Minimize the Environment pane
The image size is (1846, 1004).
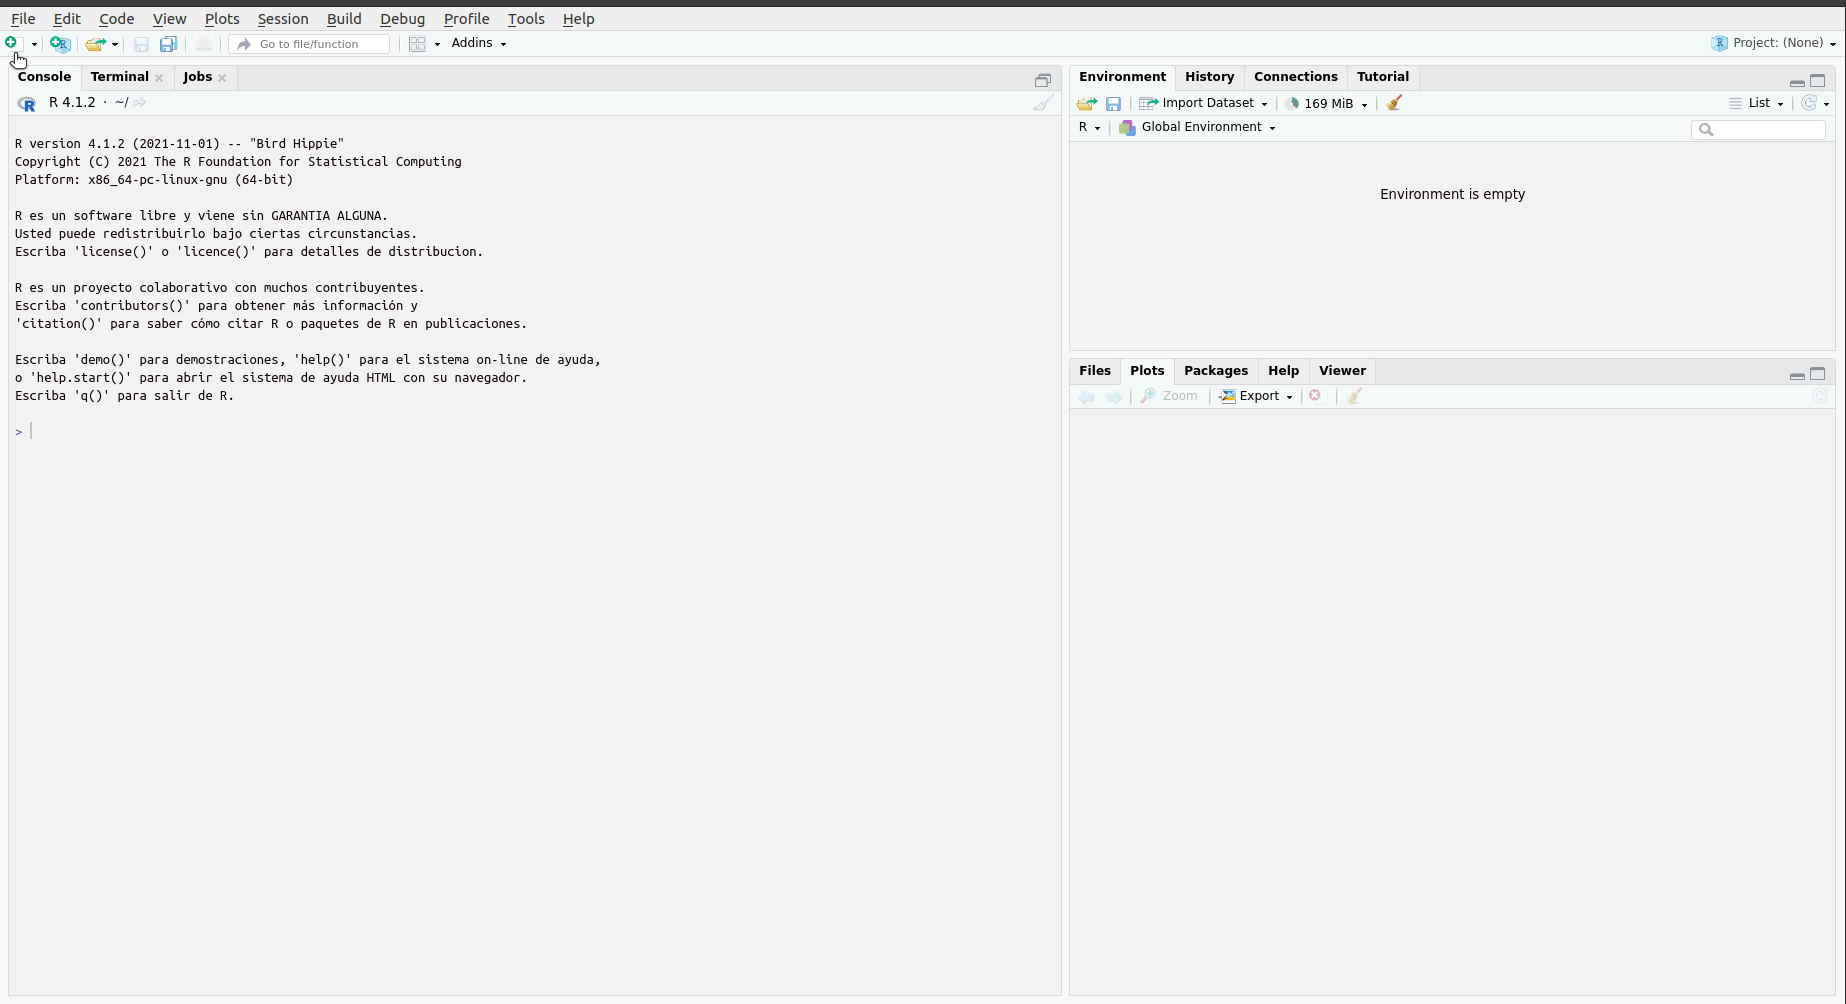1797,81
